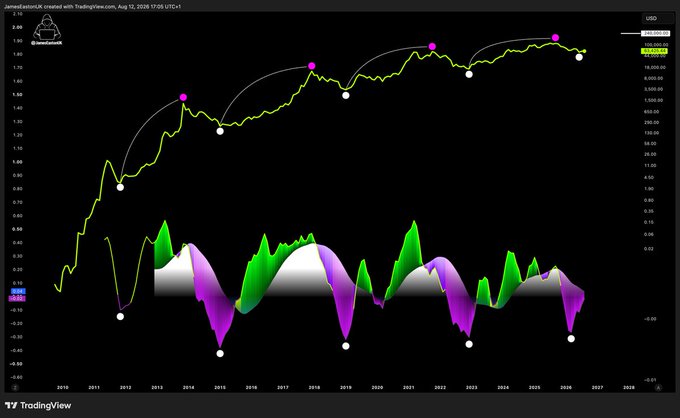Click the 2028 label on the time axis
Viewport: 680px width, 418px height.
[629, 388]
